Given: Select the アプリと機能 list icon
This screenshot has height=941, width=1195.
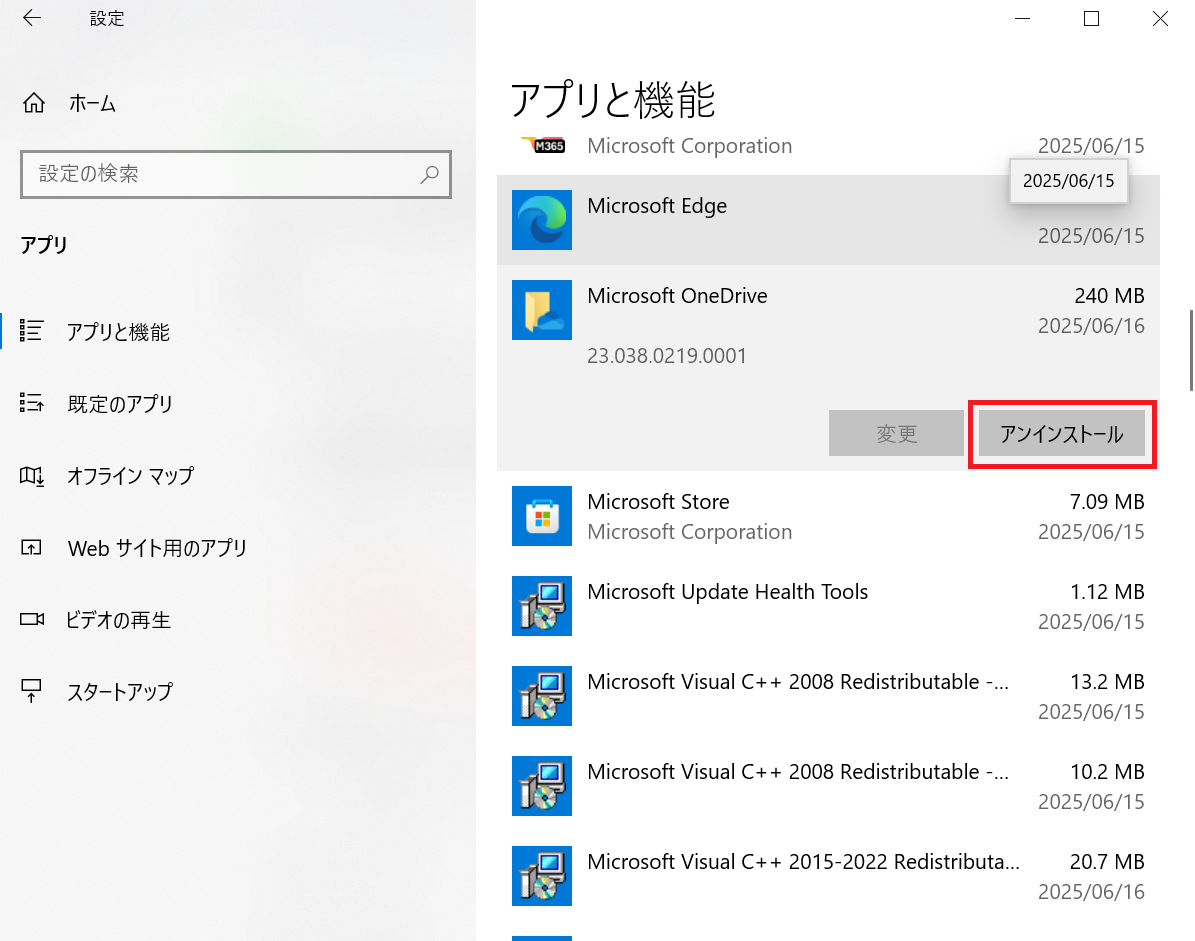Looking at the screenshot, I should point(31,331).
